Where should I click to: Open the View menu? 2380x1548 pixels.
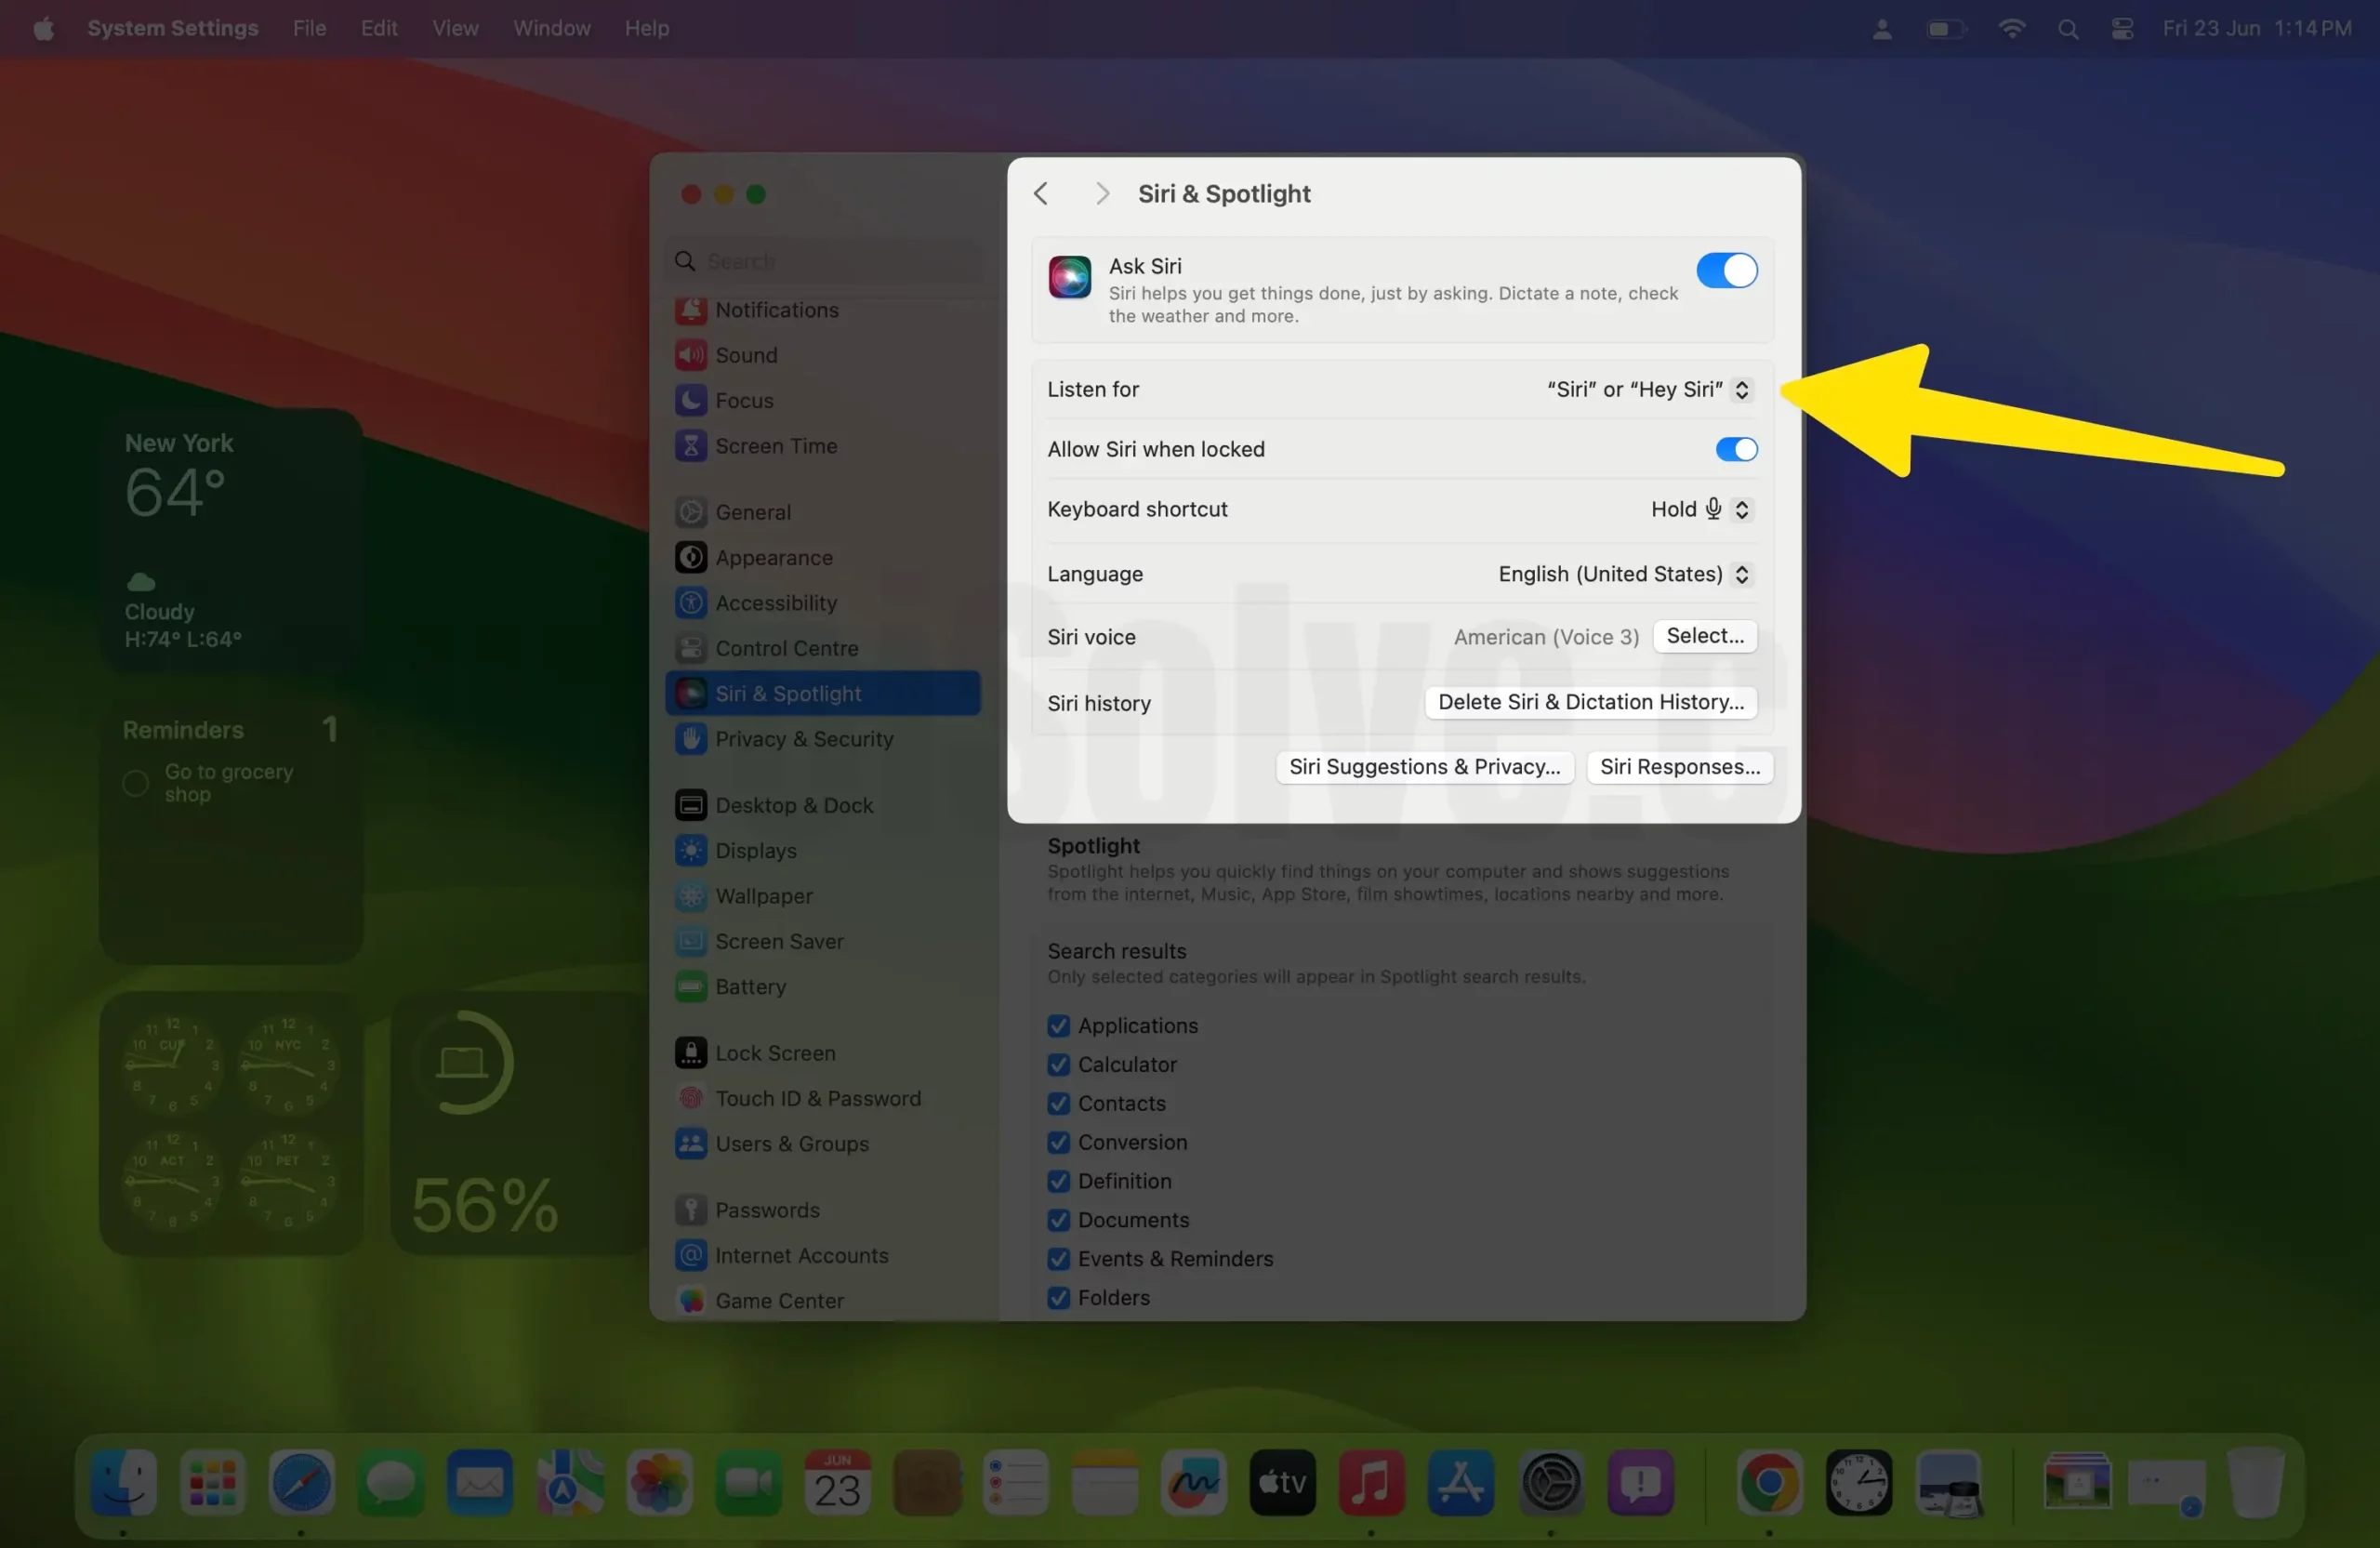coord(455,28)
